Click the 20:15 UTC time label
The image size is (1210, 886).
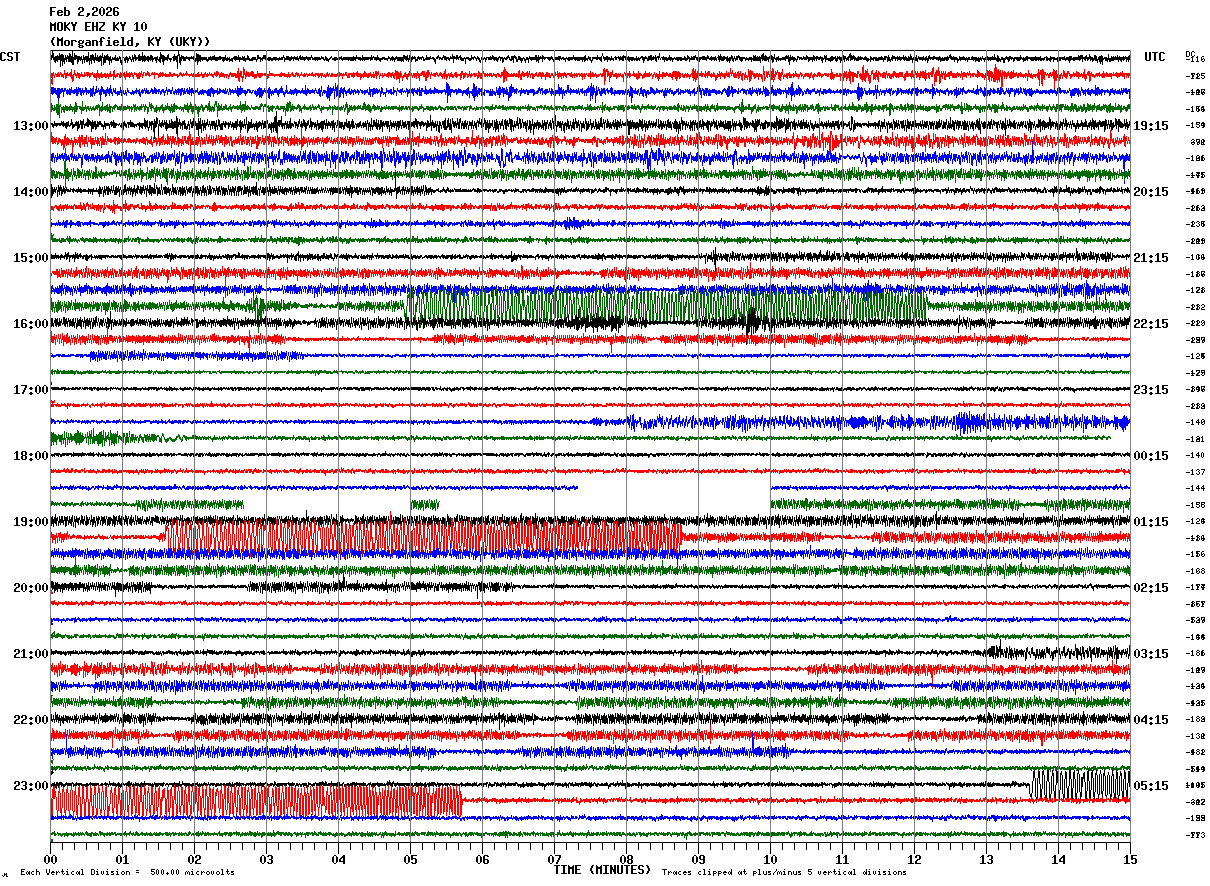[x=1151, y=192]
